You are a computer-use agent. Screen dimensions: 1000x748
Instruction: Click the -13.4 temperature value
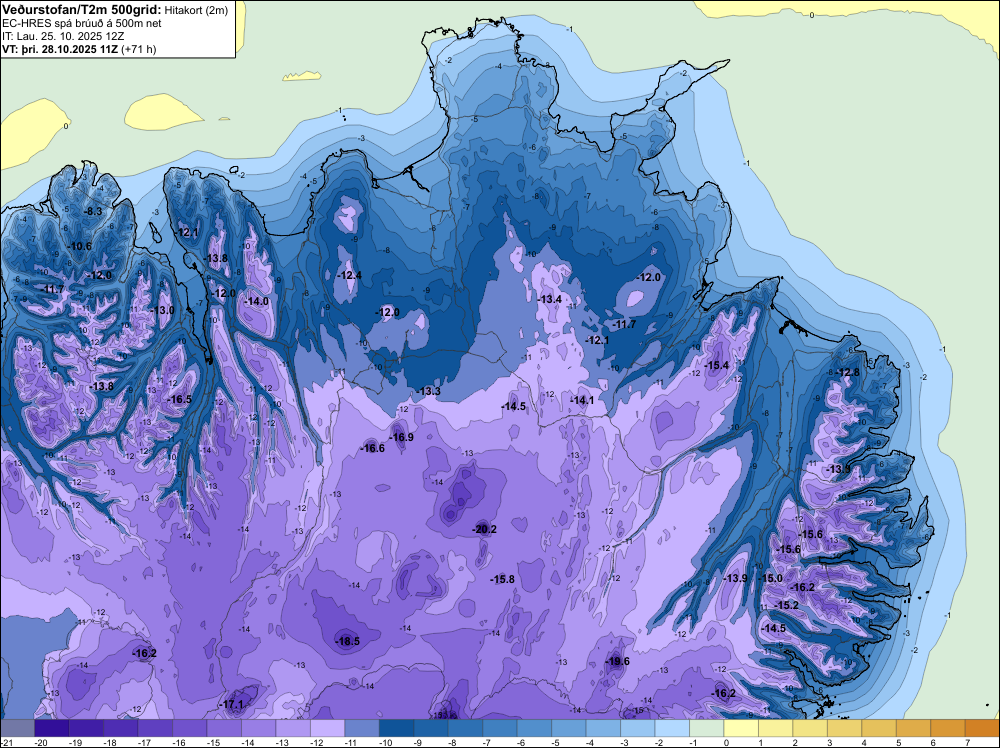click(550, 299)
